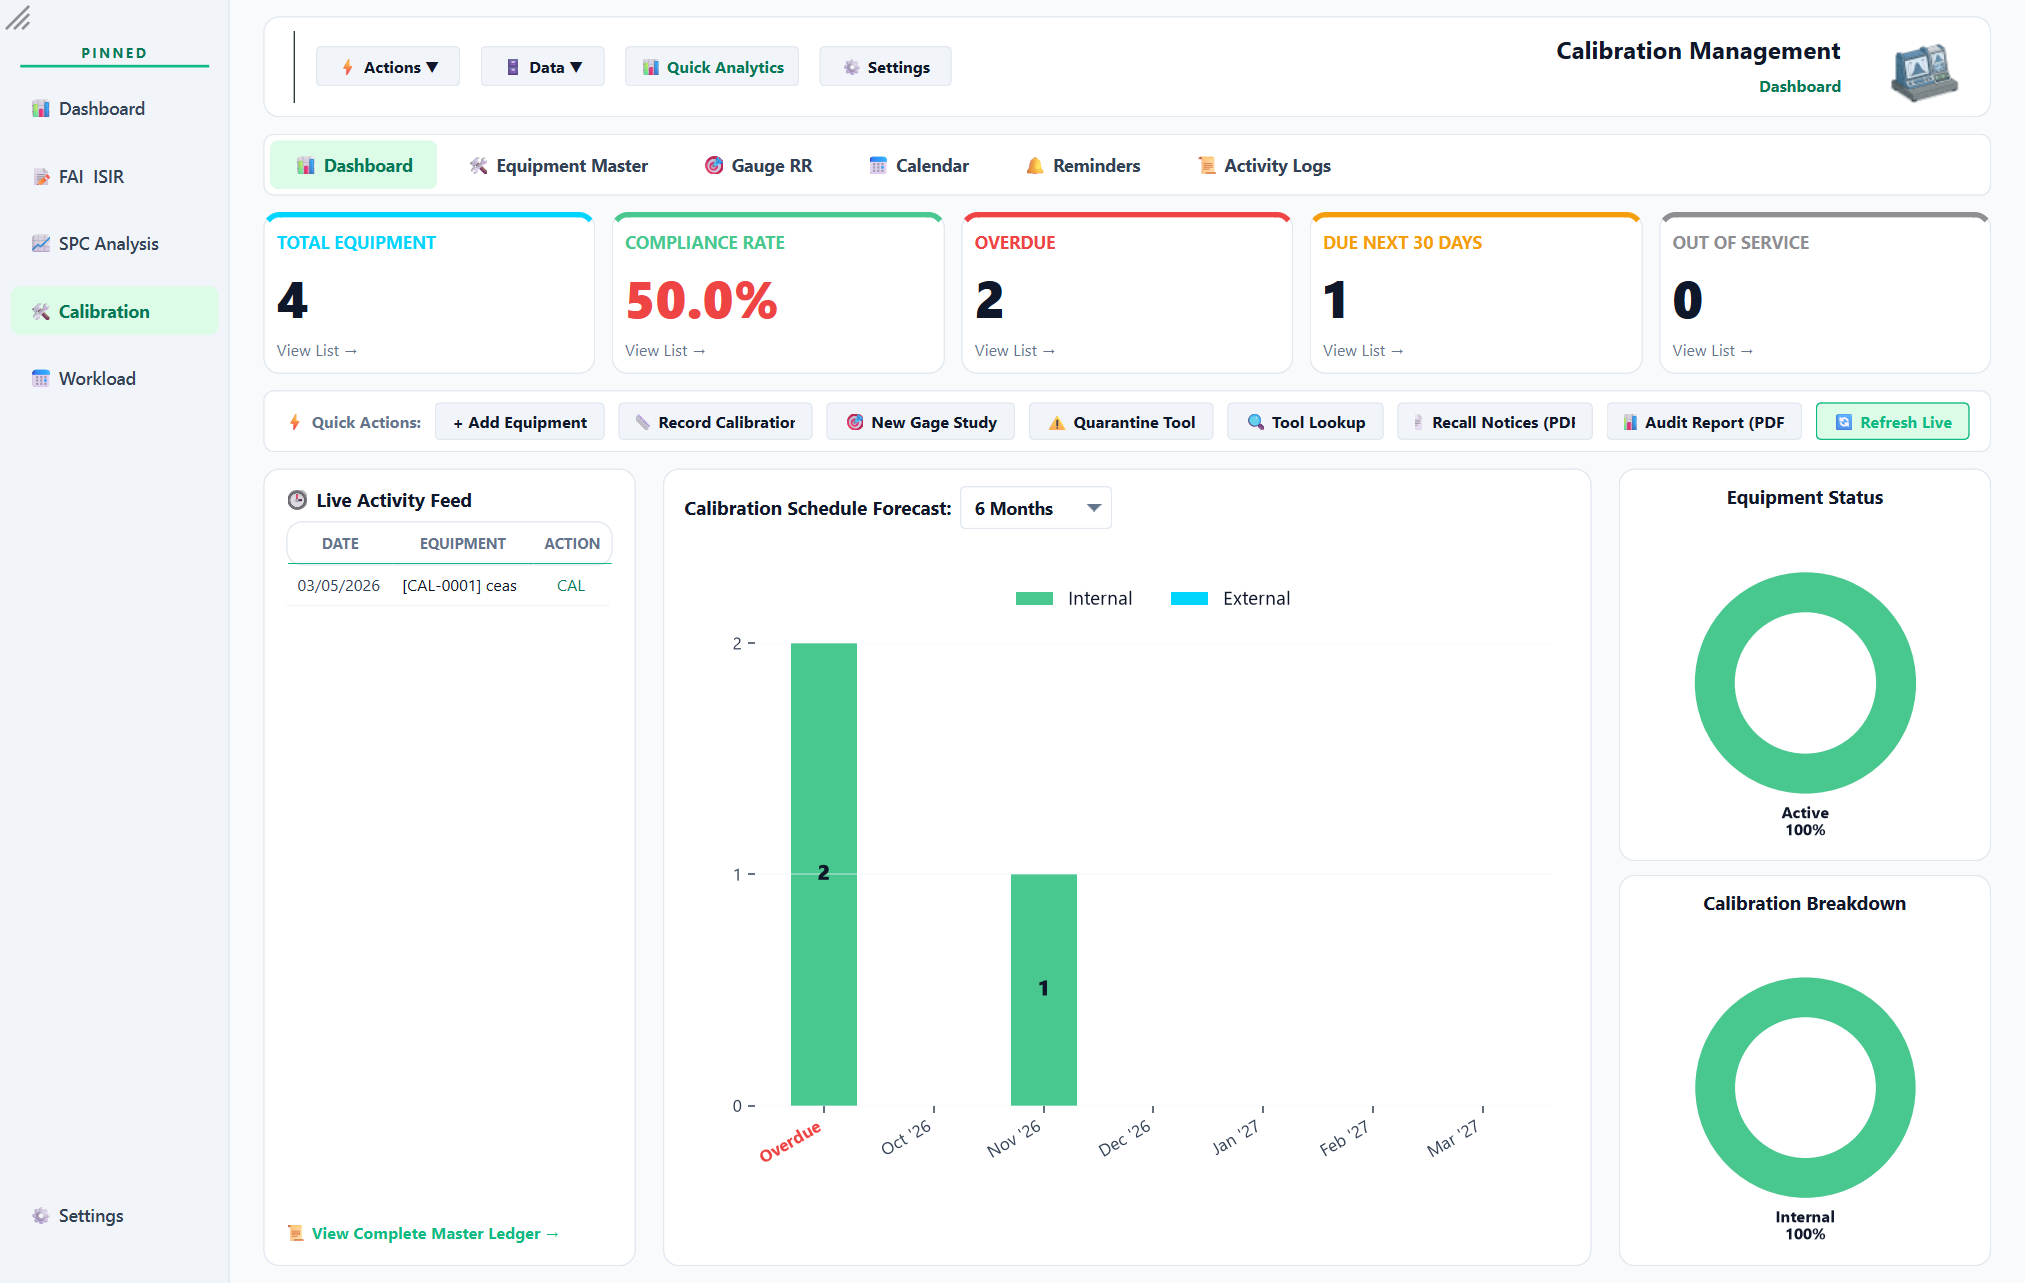
Task: Click the green Internal legend color swatch
Action: 1034,599
